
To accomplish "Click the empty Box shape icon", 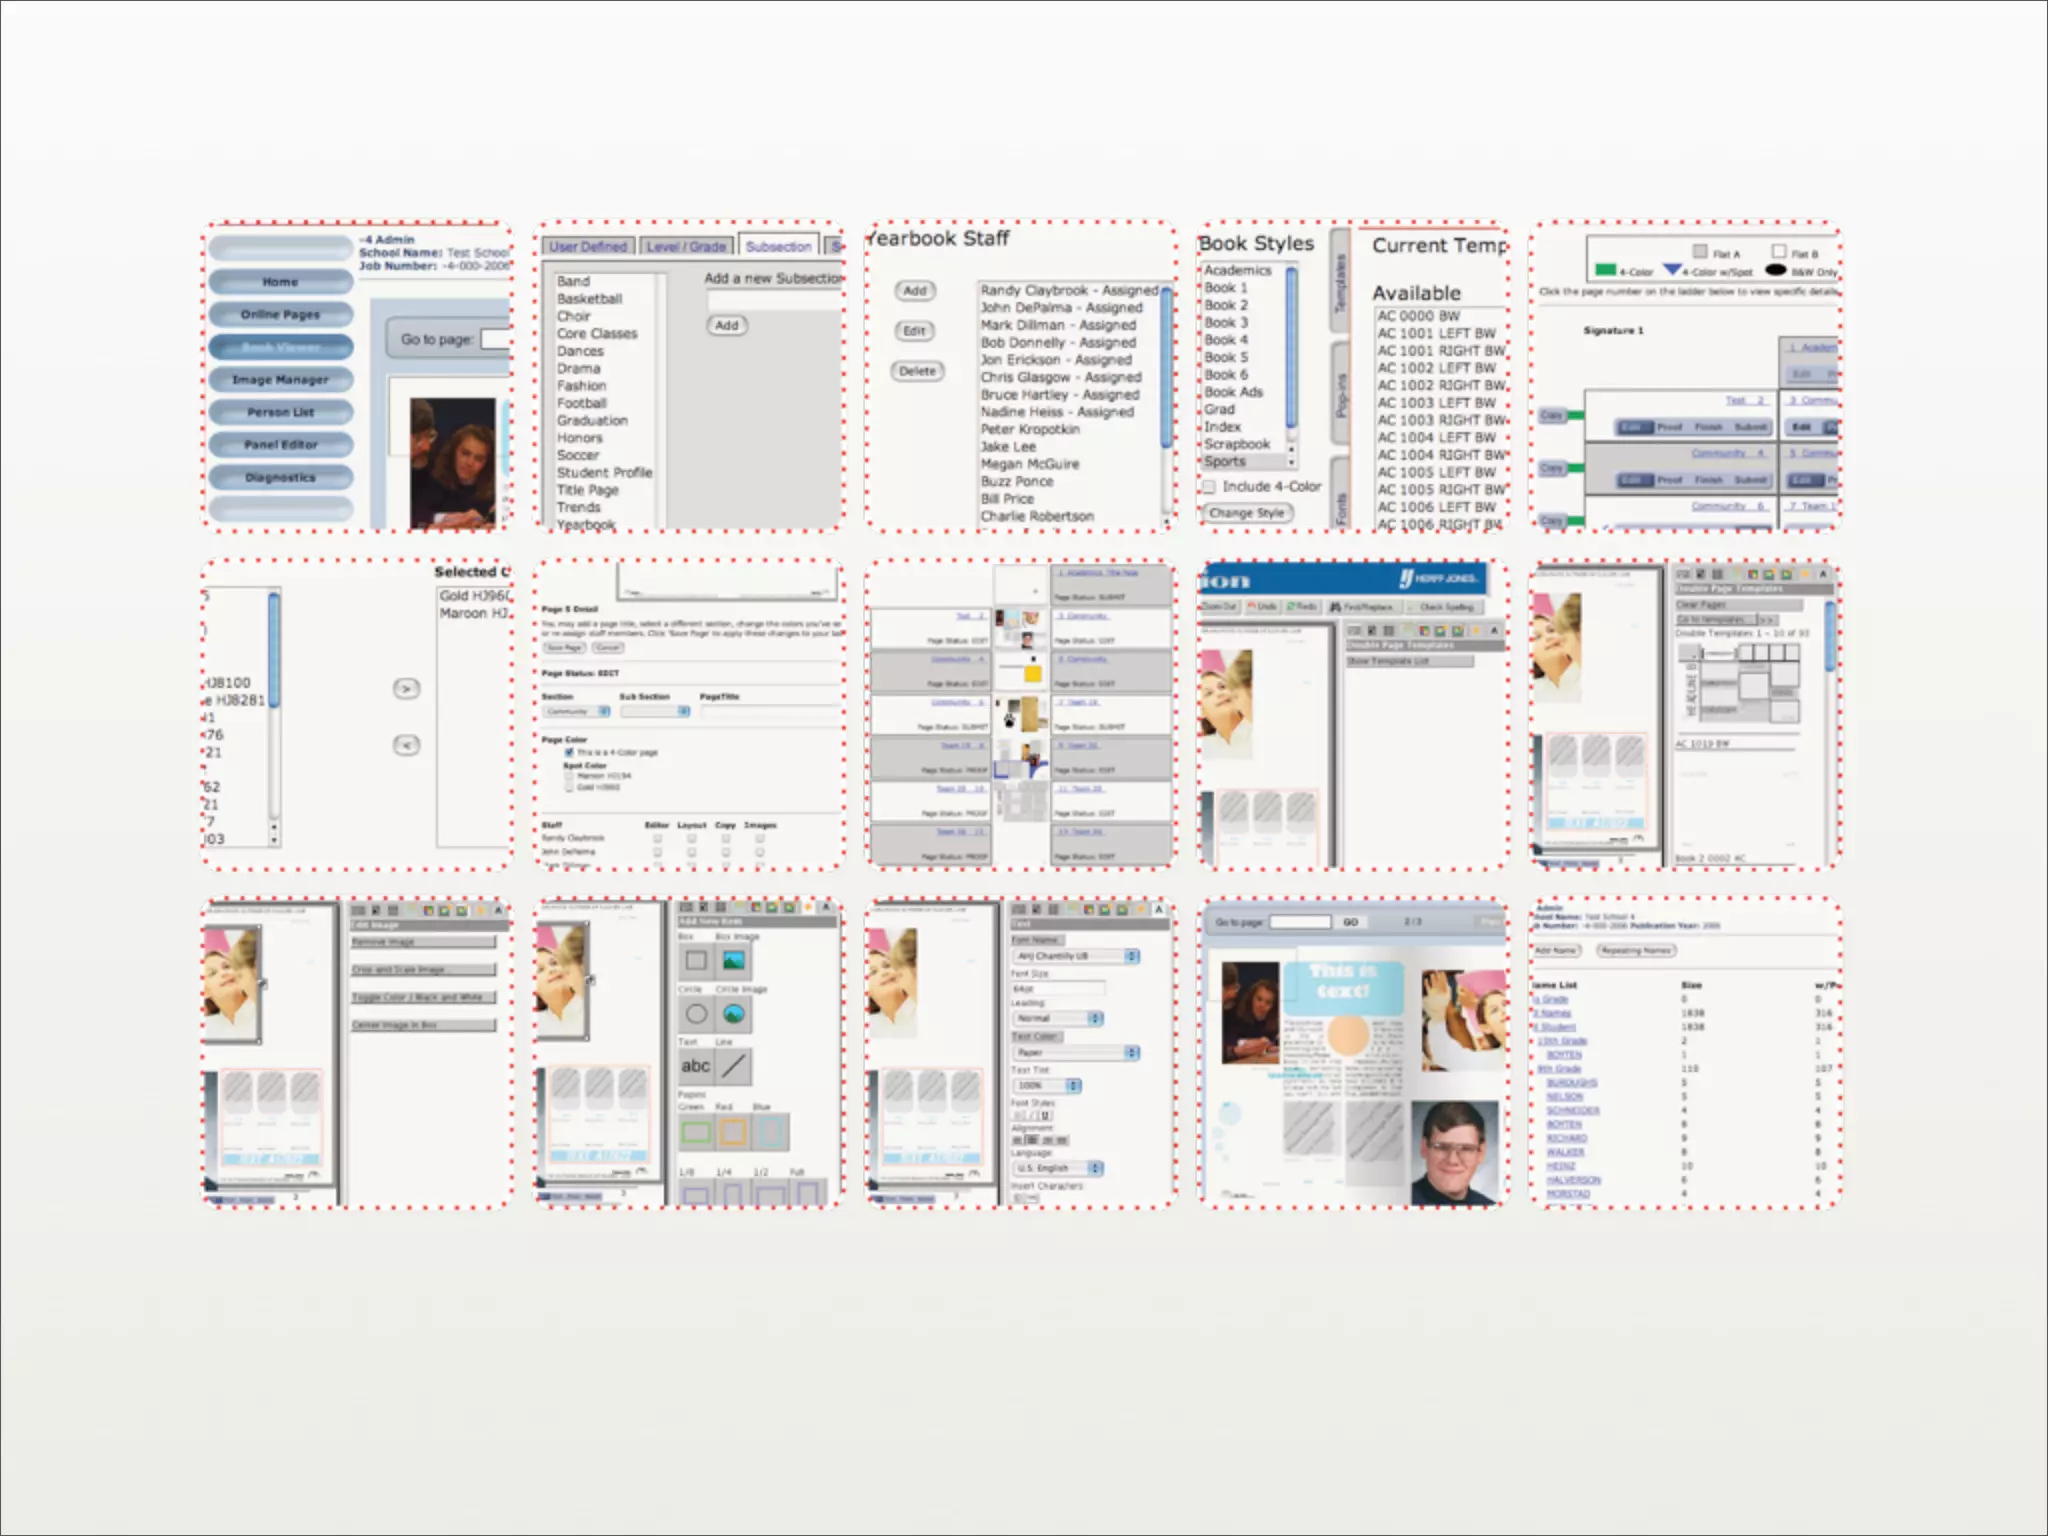I will click(x=696, y=961).
